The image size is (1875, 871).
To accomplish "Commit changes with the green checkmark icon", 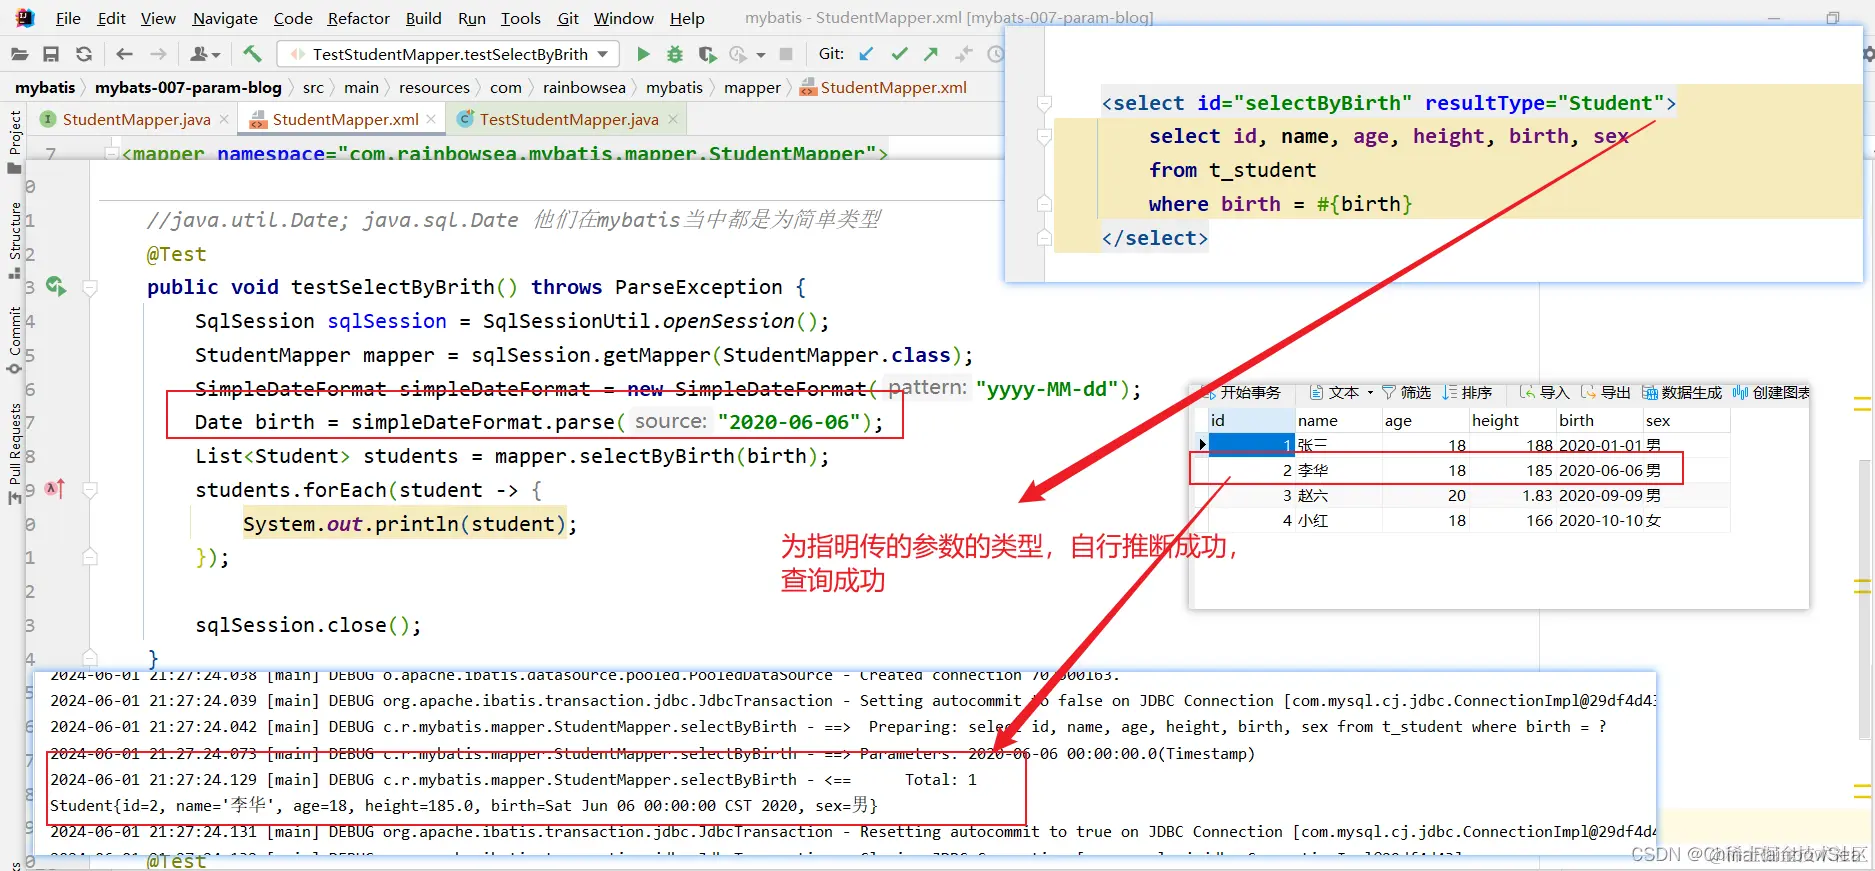I will (899, 54).
